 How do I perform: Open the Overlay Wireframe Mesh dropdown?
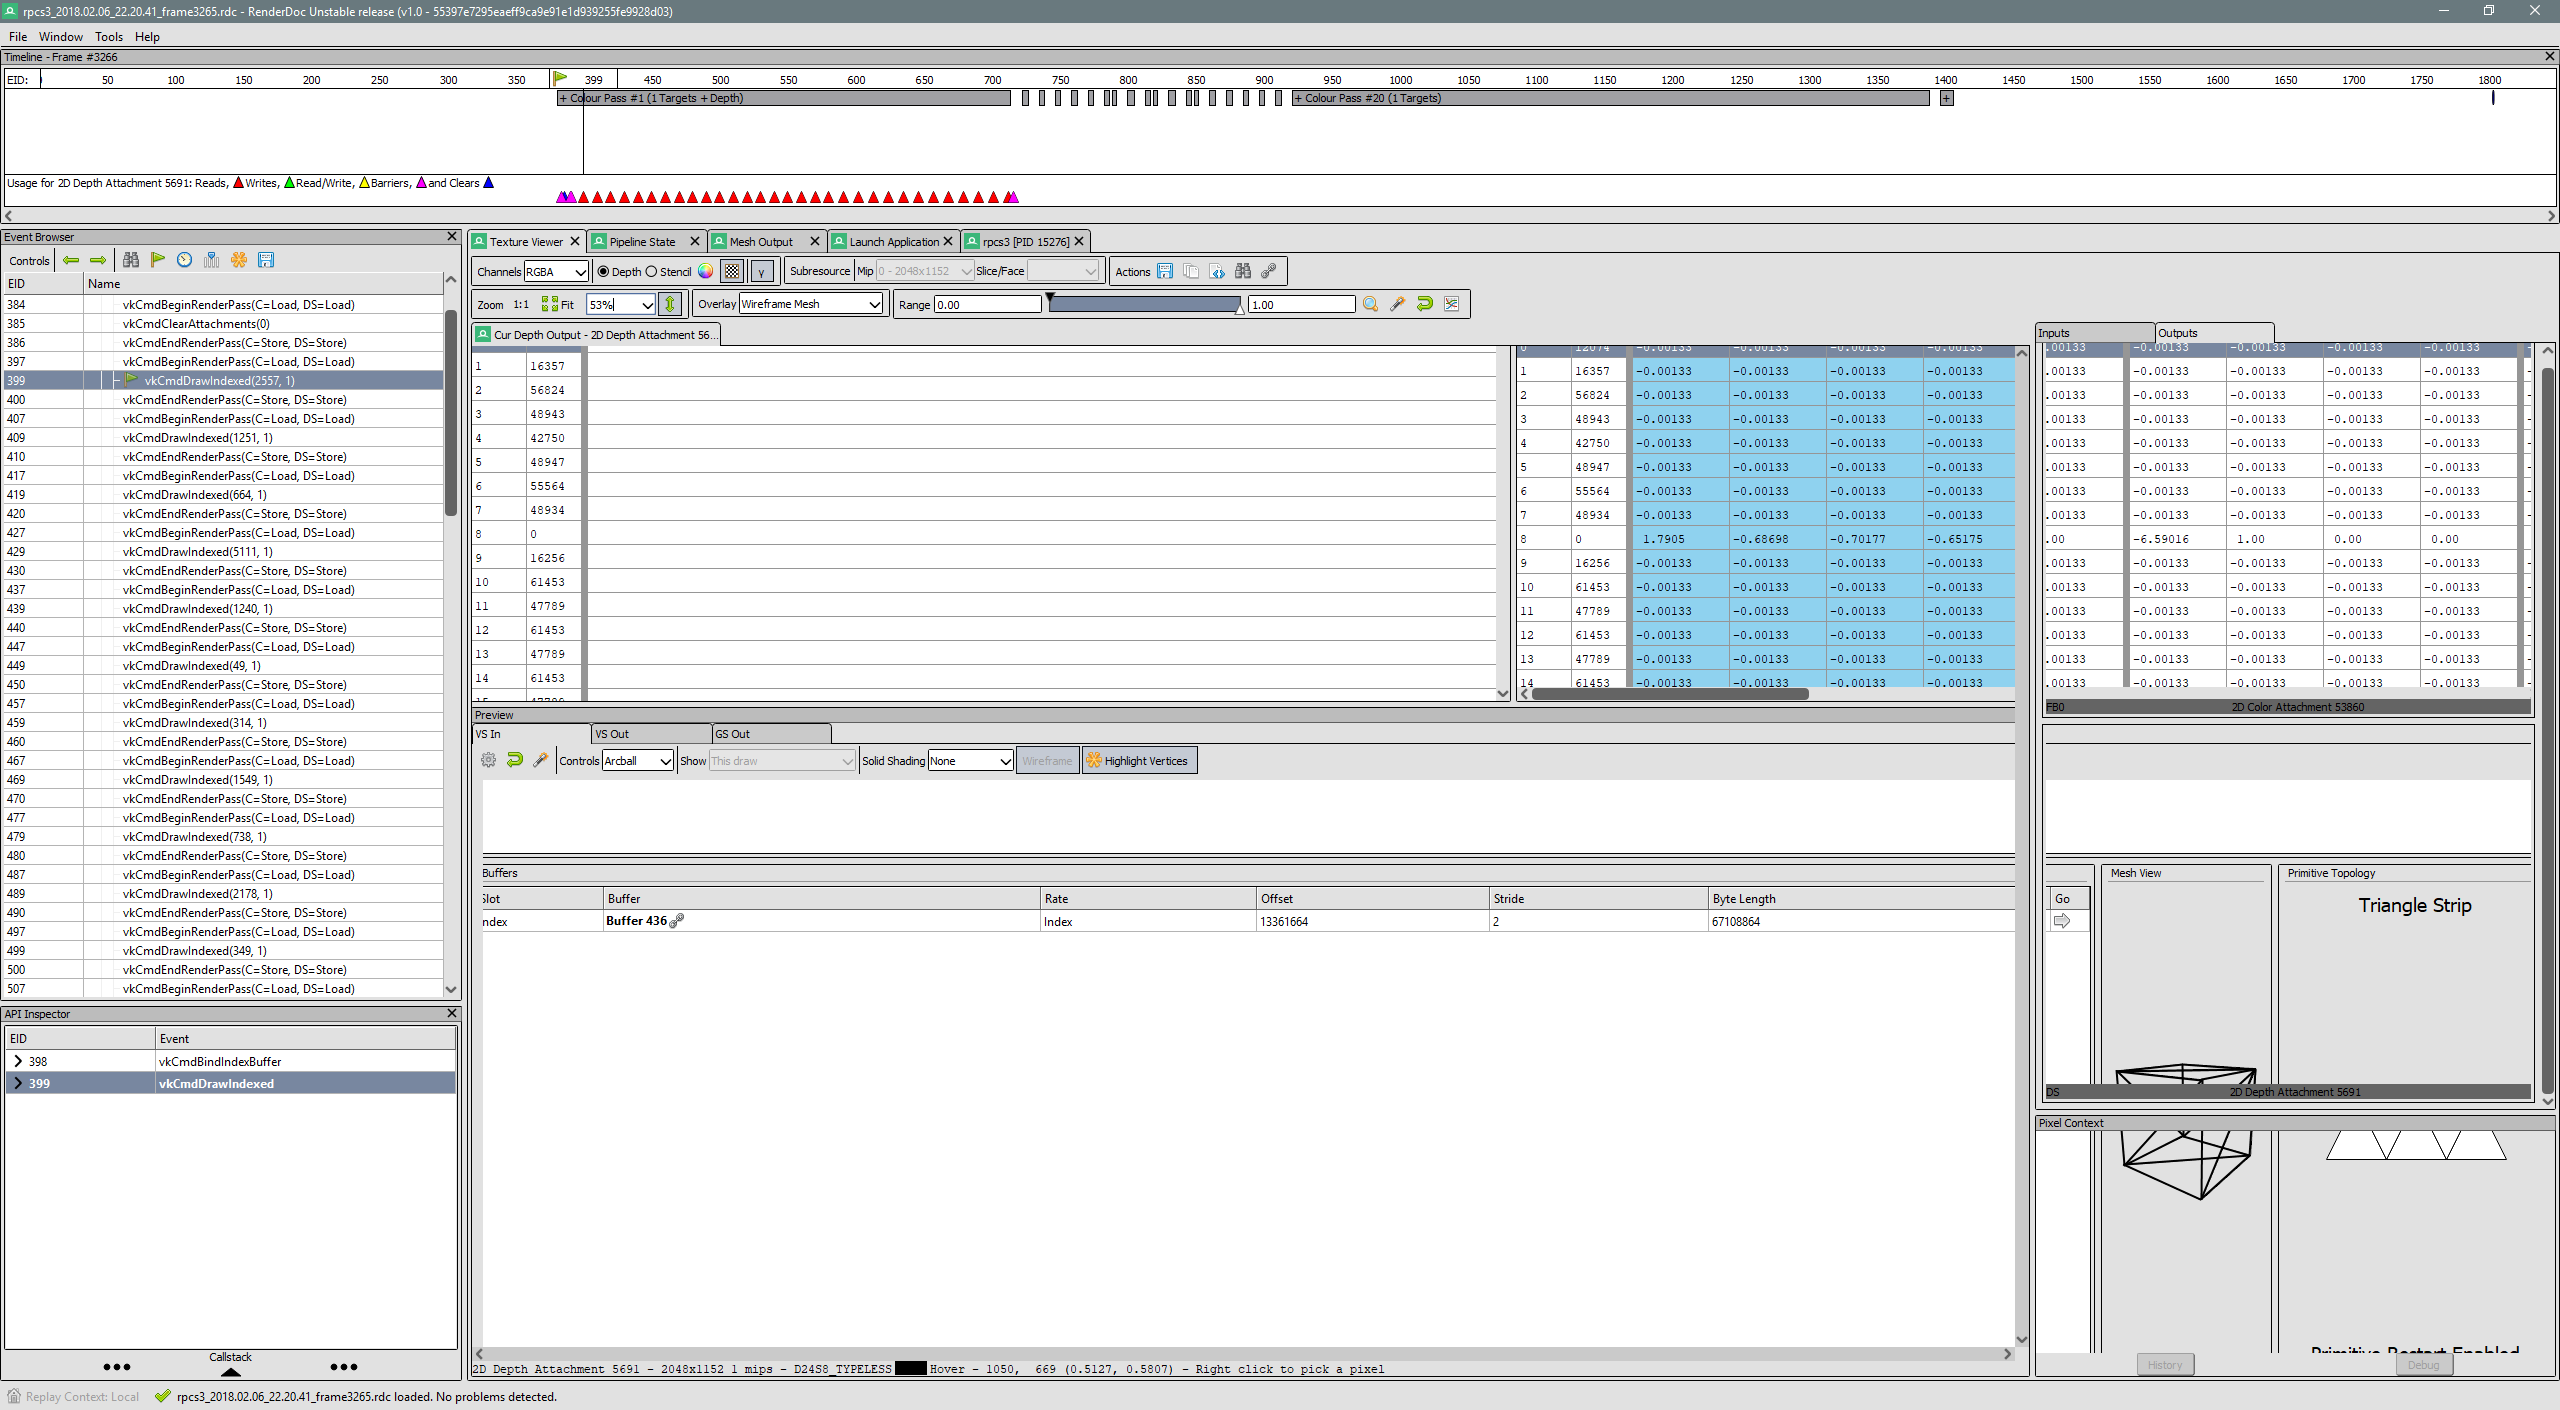(x=811, y=304)
